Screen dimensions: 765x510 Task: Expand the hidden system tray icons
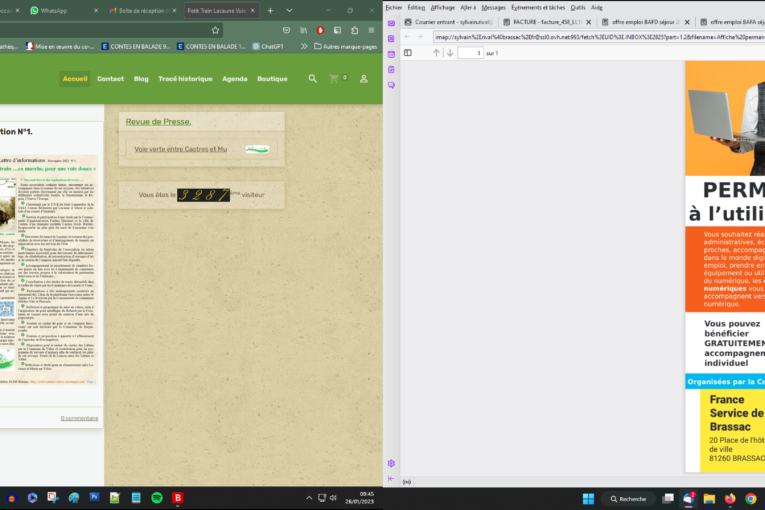point(307,497)
